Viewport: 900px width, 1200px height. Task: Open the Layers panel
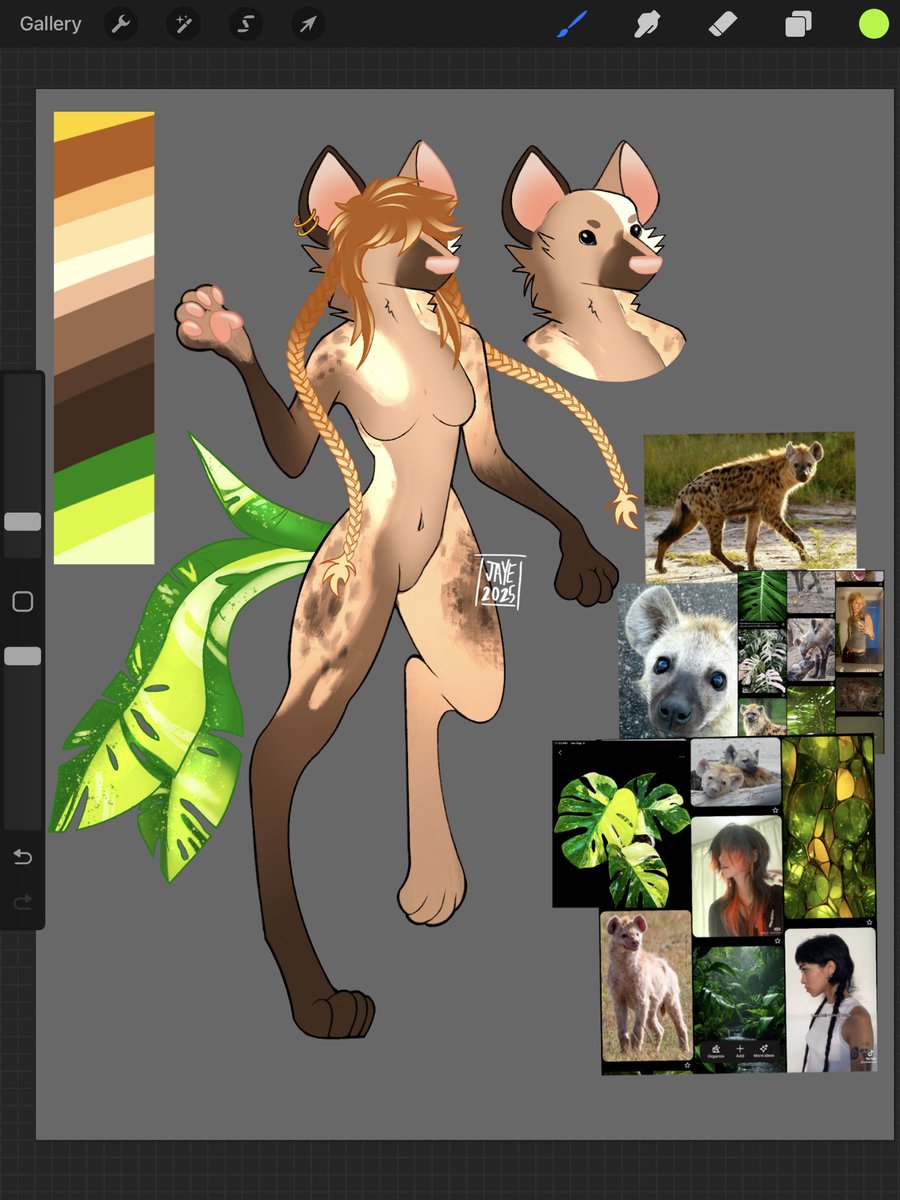click(798, 24)
